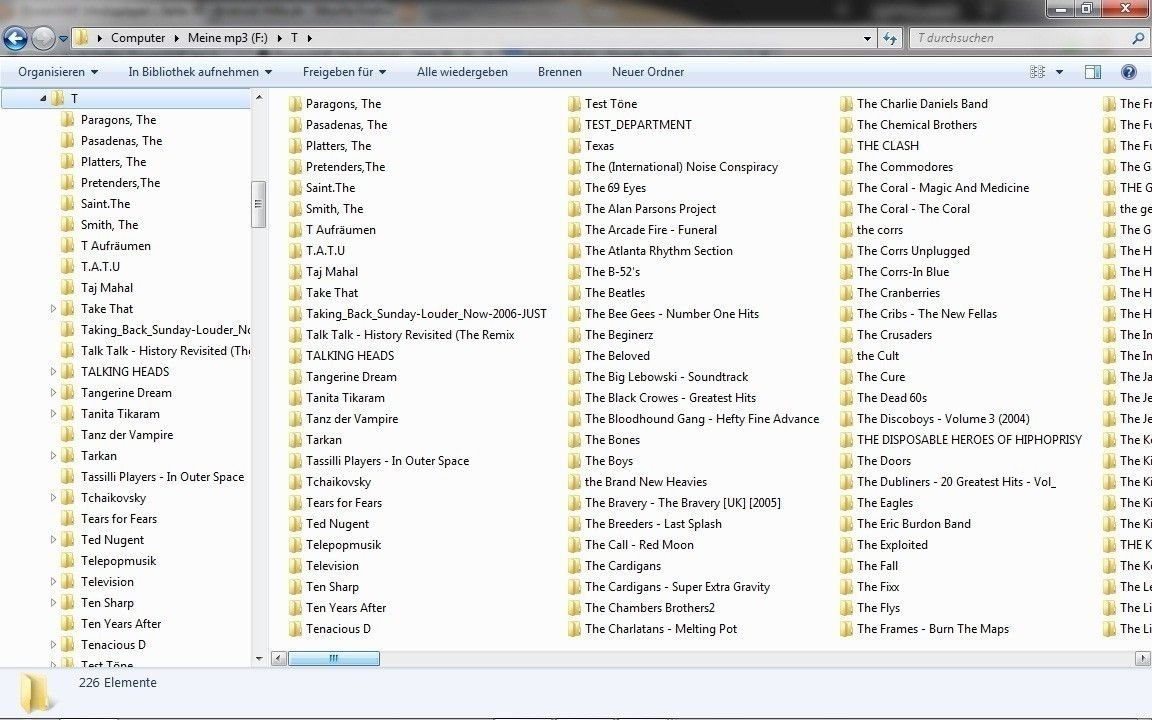The image size is (1152, 720).
Task: Go back using the Back arrow button
Action: pos(15,38)
